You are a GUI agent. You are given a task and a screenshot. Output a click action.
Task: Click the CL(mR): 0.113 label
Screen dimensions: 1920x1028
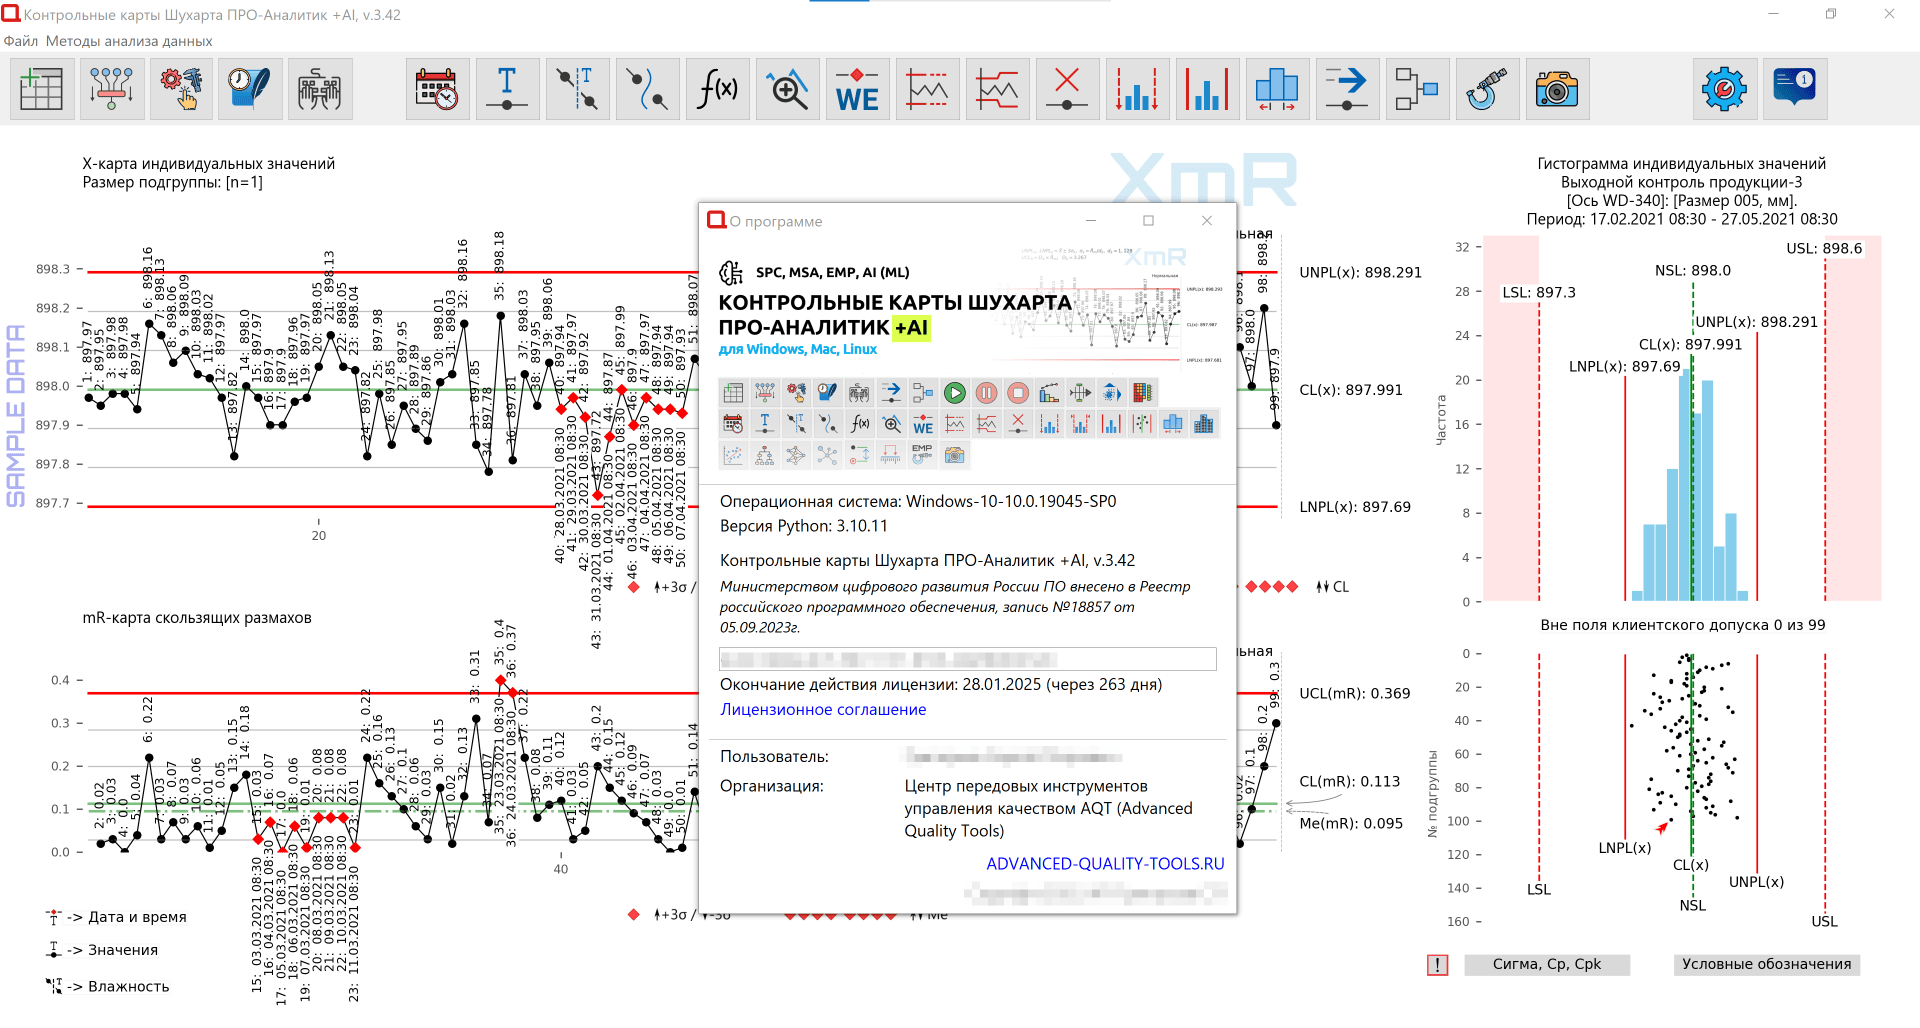[x=1350, y=782]
